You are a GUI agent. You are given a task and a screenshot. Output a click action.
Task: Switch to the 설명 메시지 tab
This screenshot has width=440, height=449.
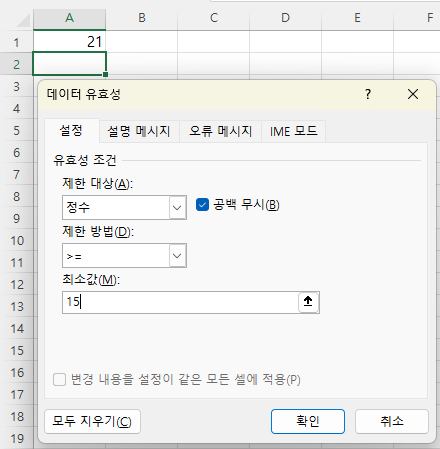coord(139,131)
